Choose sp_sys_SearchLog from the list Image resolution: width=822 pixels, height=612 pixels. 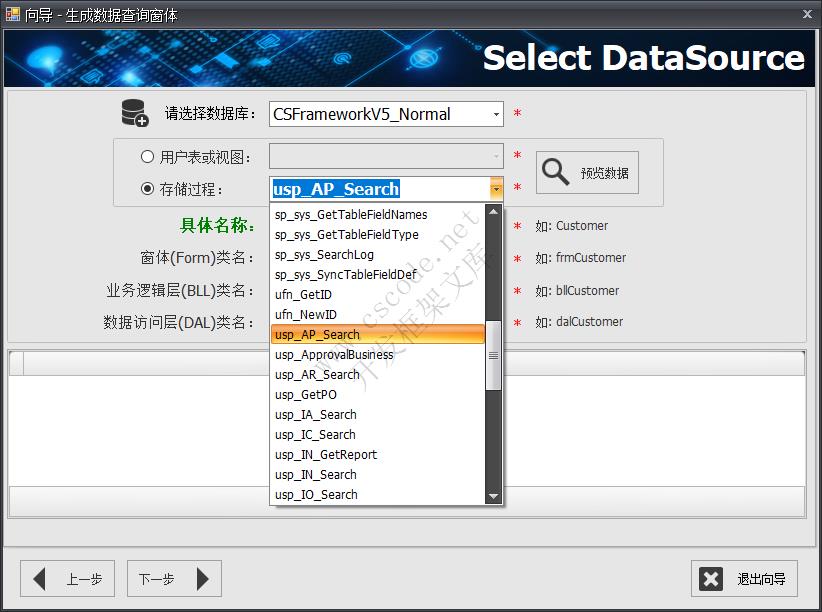click(324, 255)
